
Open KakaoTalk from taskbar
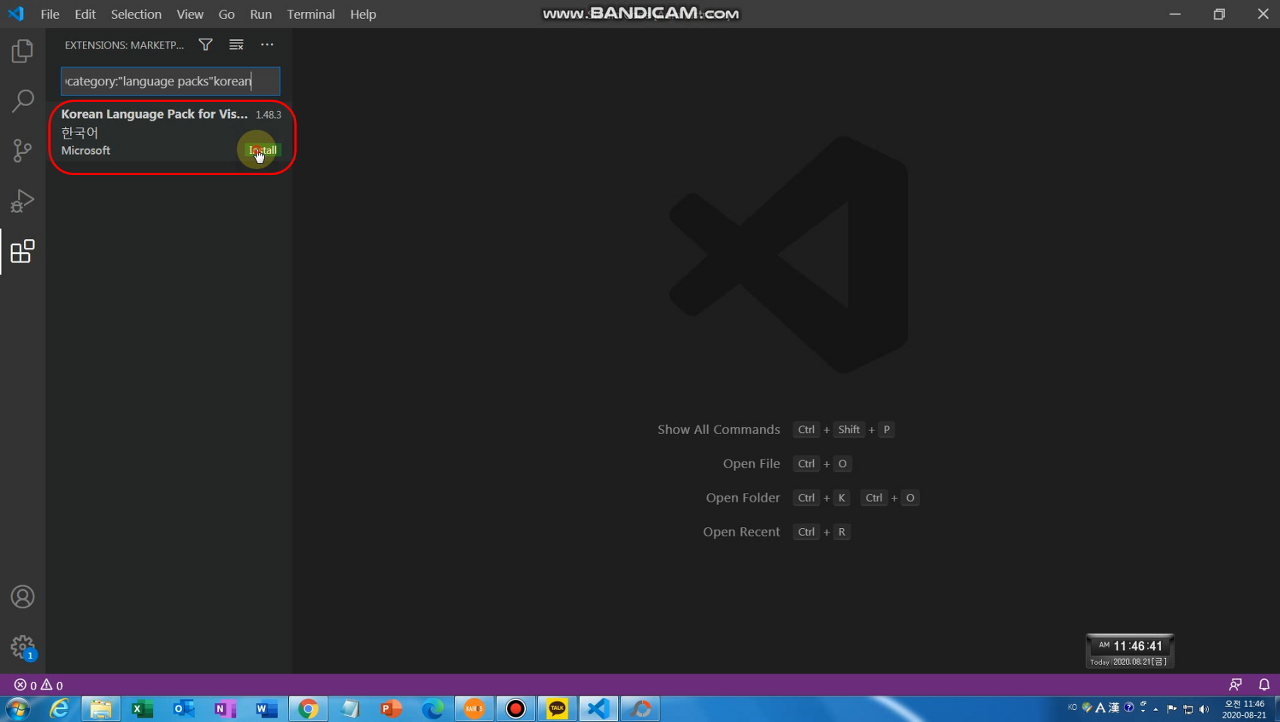click(557, 709)
